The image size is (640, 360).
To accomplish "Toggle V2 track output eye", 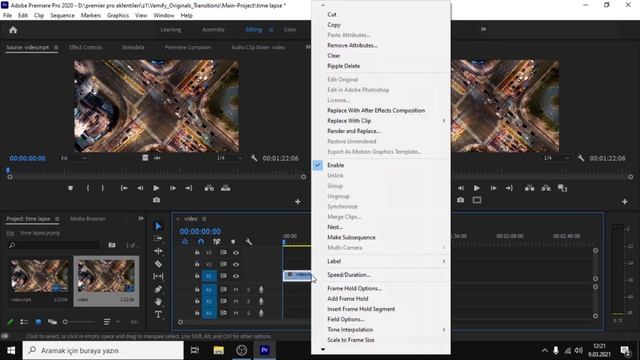I will (x=236, y=264).
